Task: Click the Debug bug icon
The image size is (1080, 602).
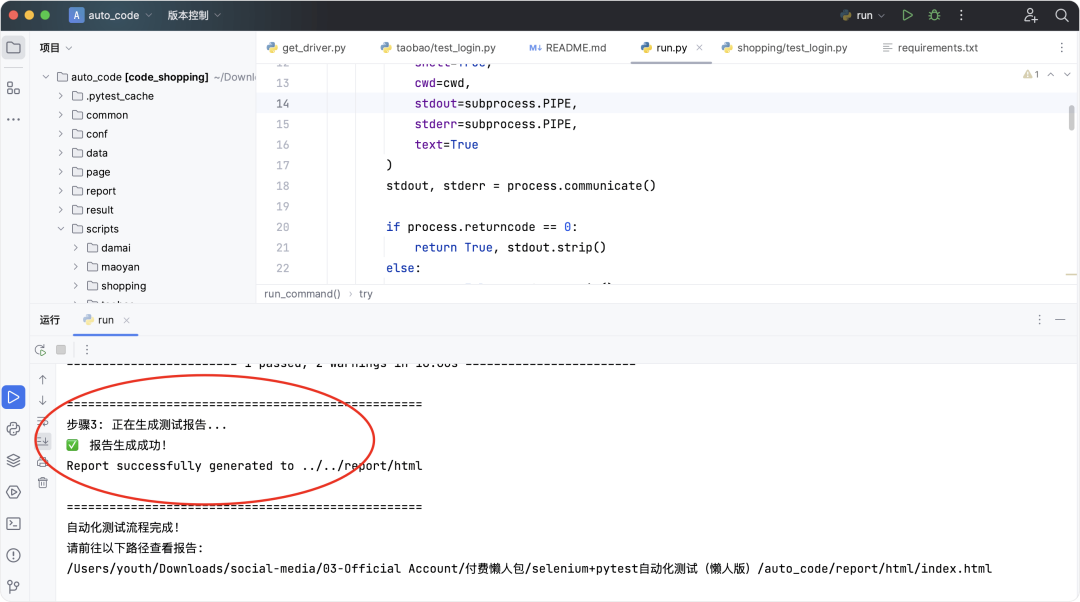Action: 935,15
